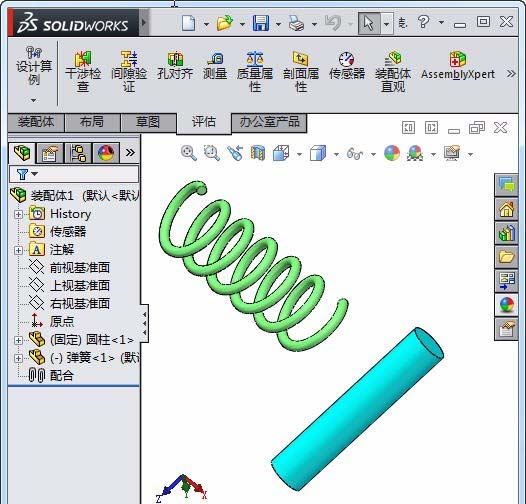Open File Explorer folder in task pane
Screen dimensions: 526x504
tap(506, 257)
